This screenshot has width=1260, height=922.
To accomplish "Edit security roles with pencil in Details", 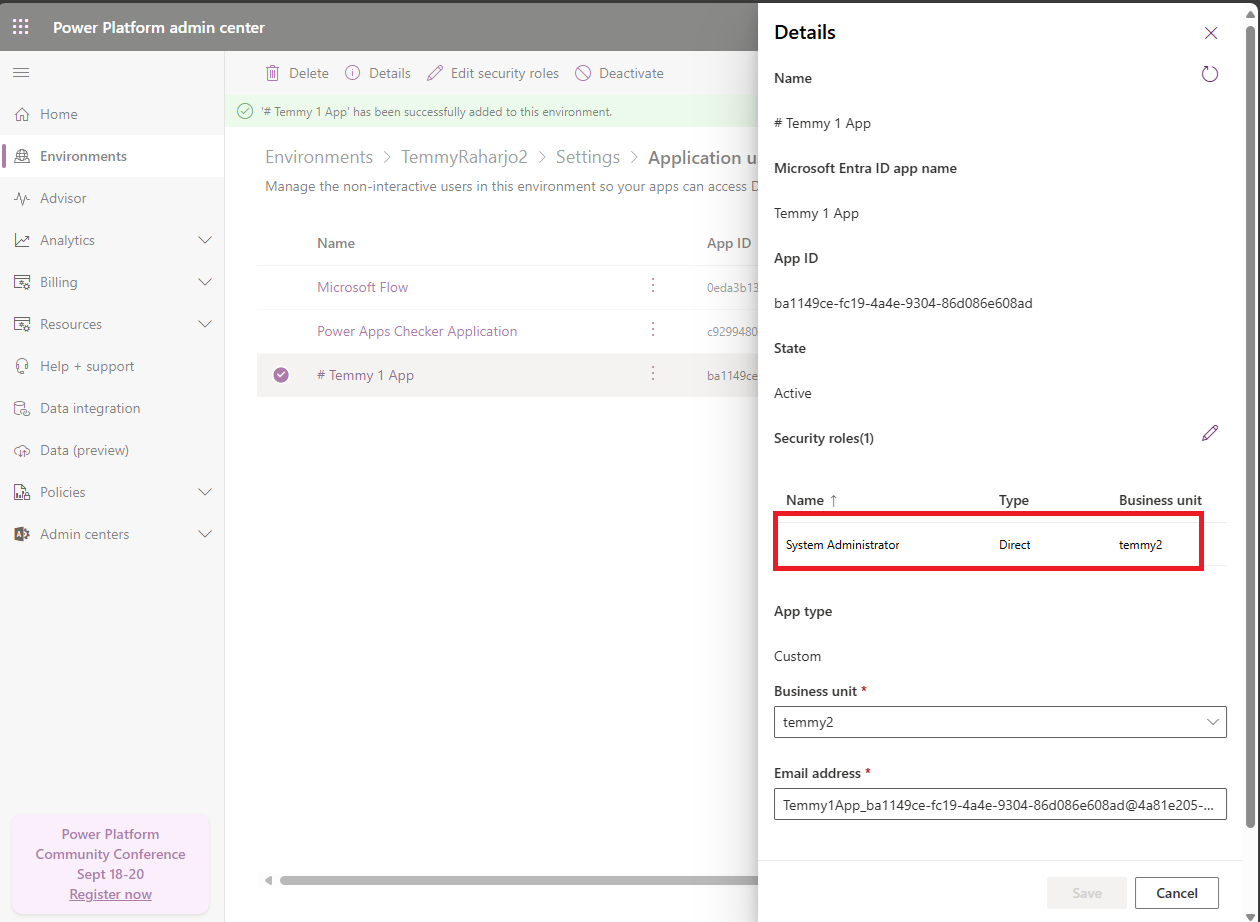I will click(1210, 433).
